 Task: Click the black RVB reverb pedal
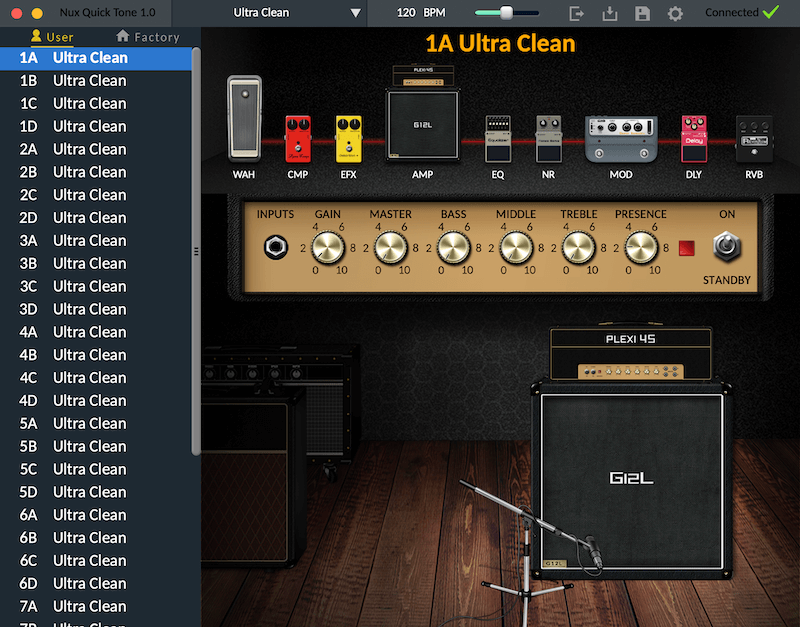(x=753, y=139)
